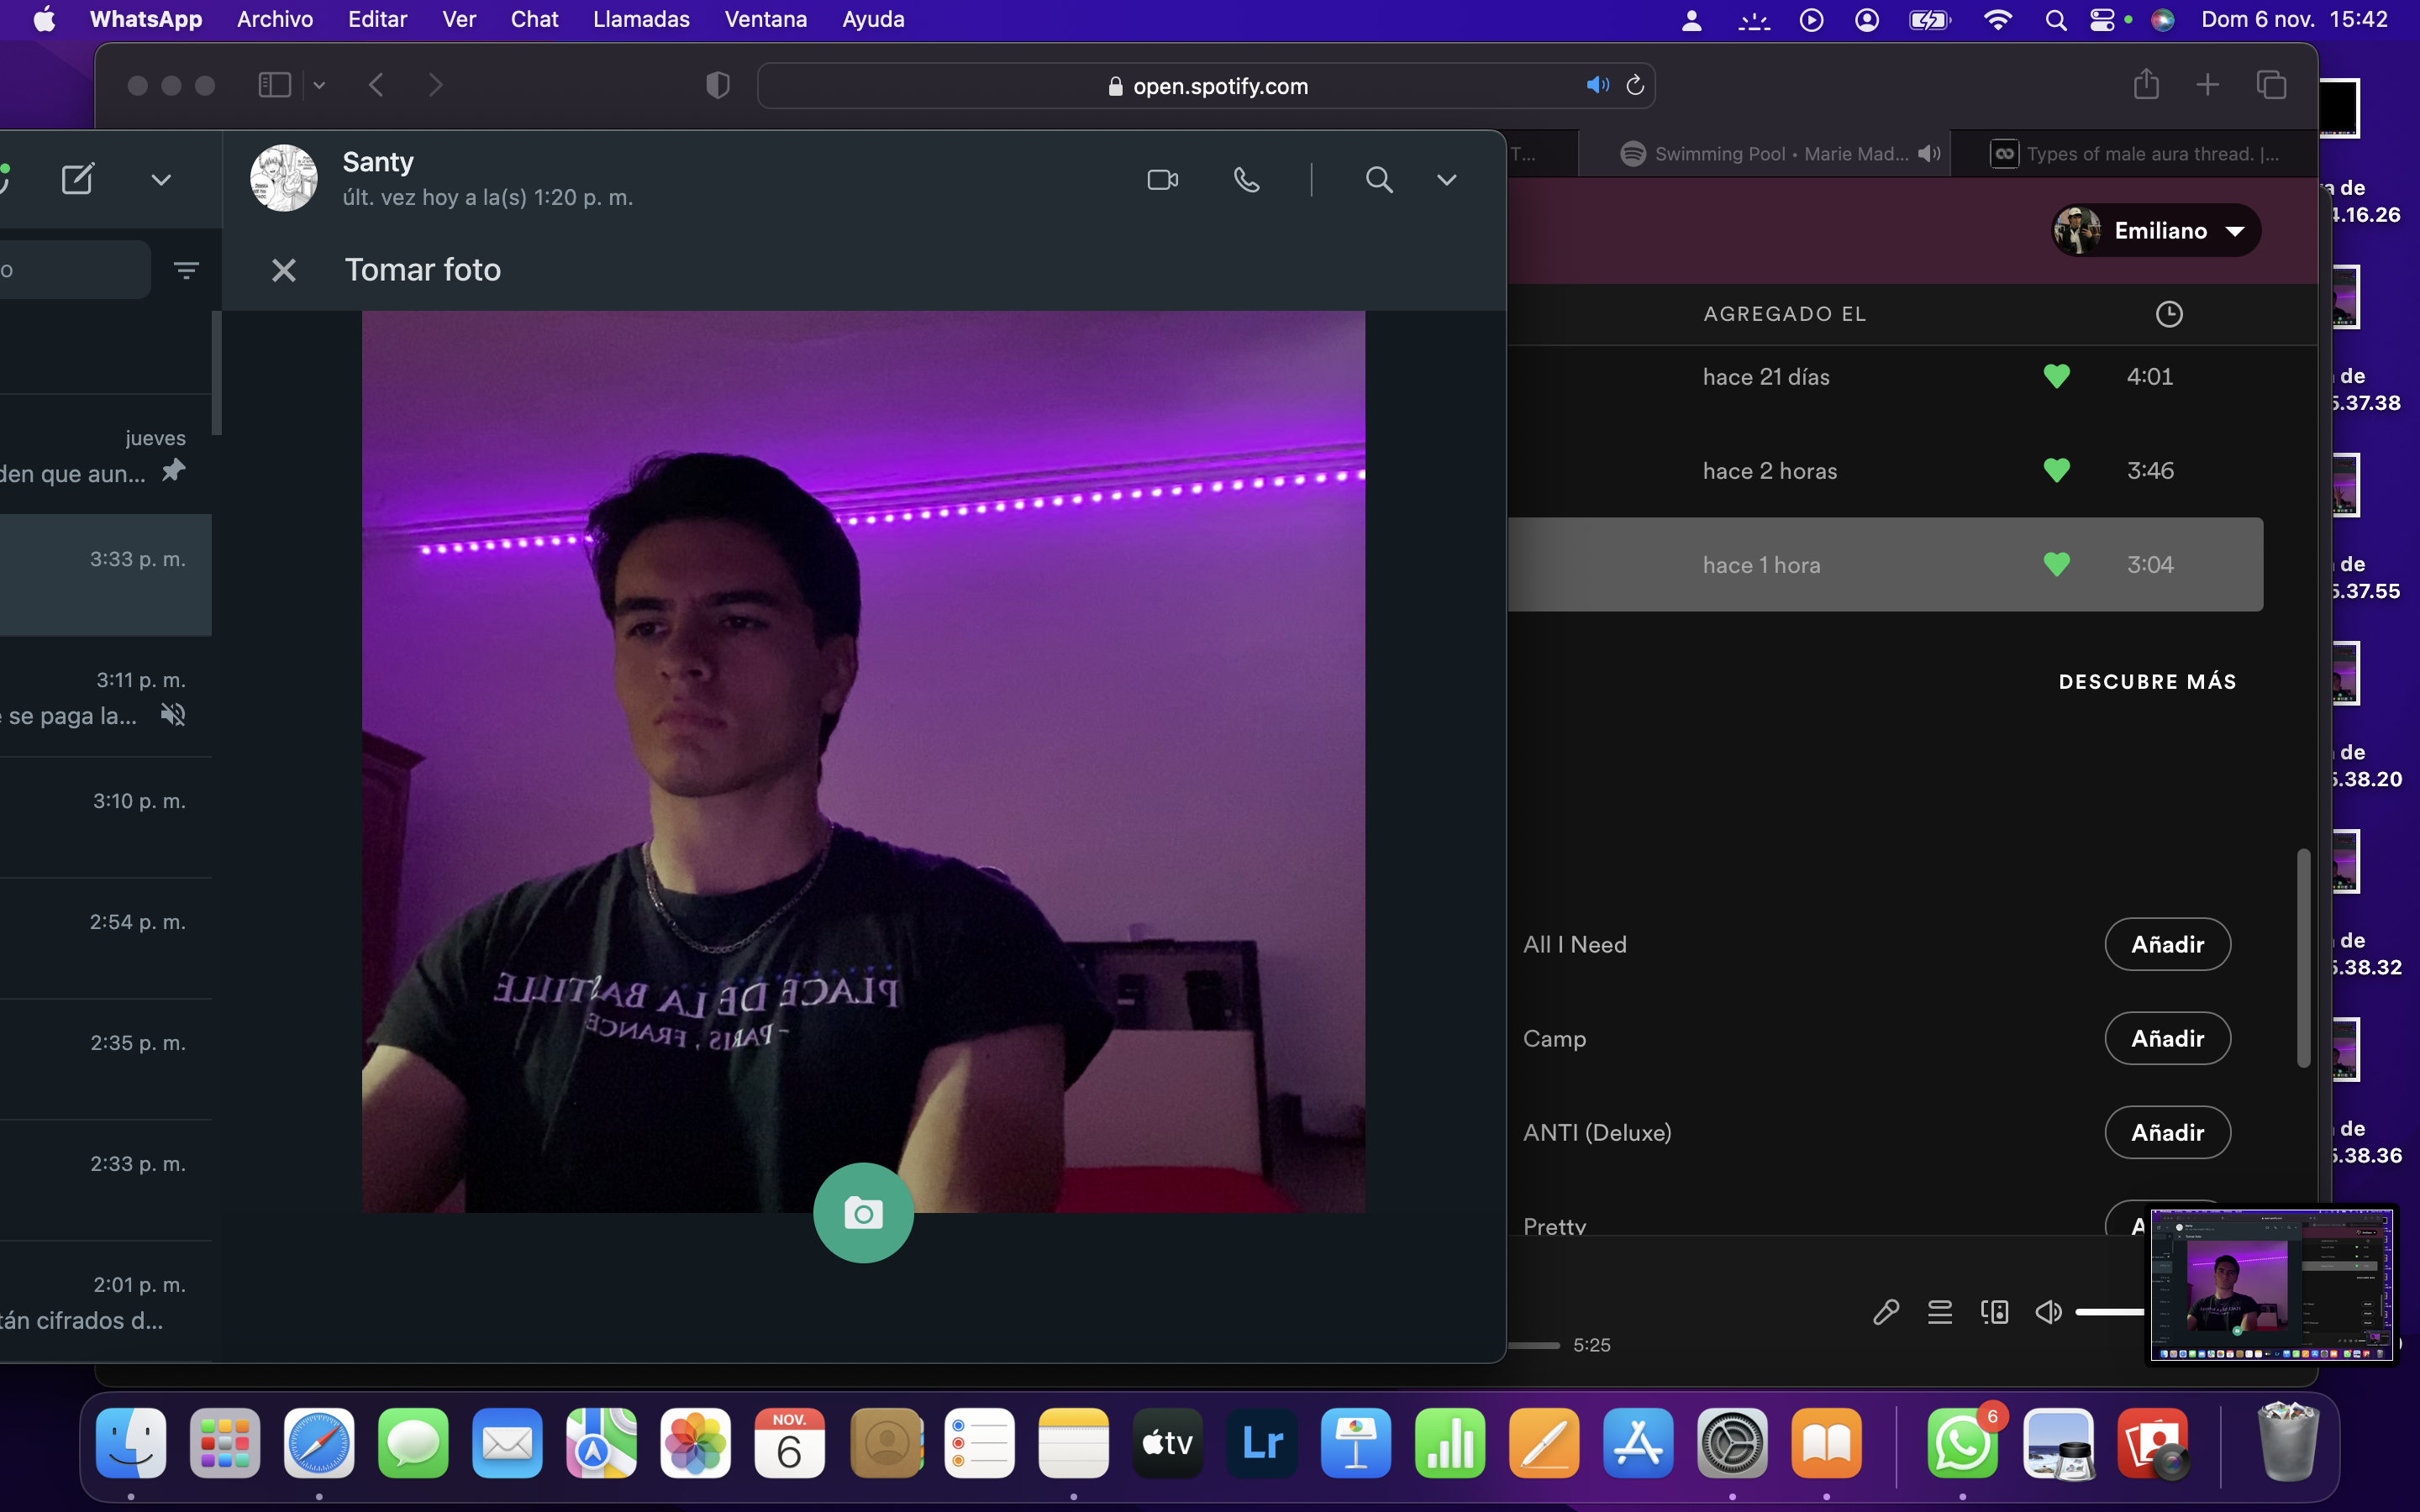The height and width of the screenshot is (1512, 2420).
Task: Open chat options chevron beside search
Action: click(x=1446, y=180)
